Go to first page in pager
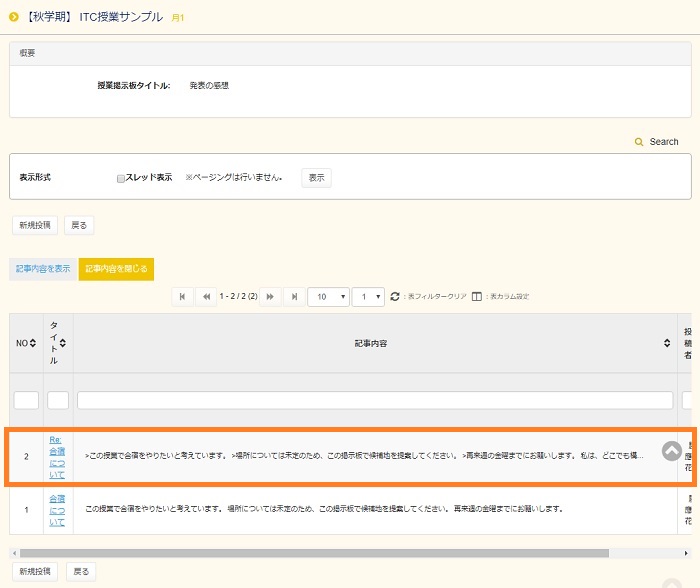This screenshot has height=588, width=700. click(x=182, y=297)
